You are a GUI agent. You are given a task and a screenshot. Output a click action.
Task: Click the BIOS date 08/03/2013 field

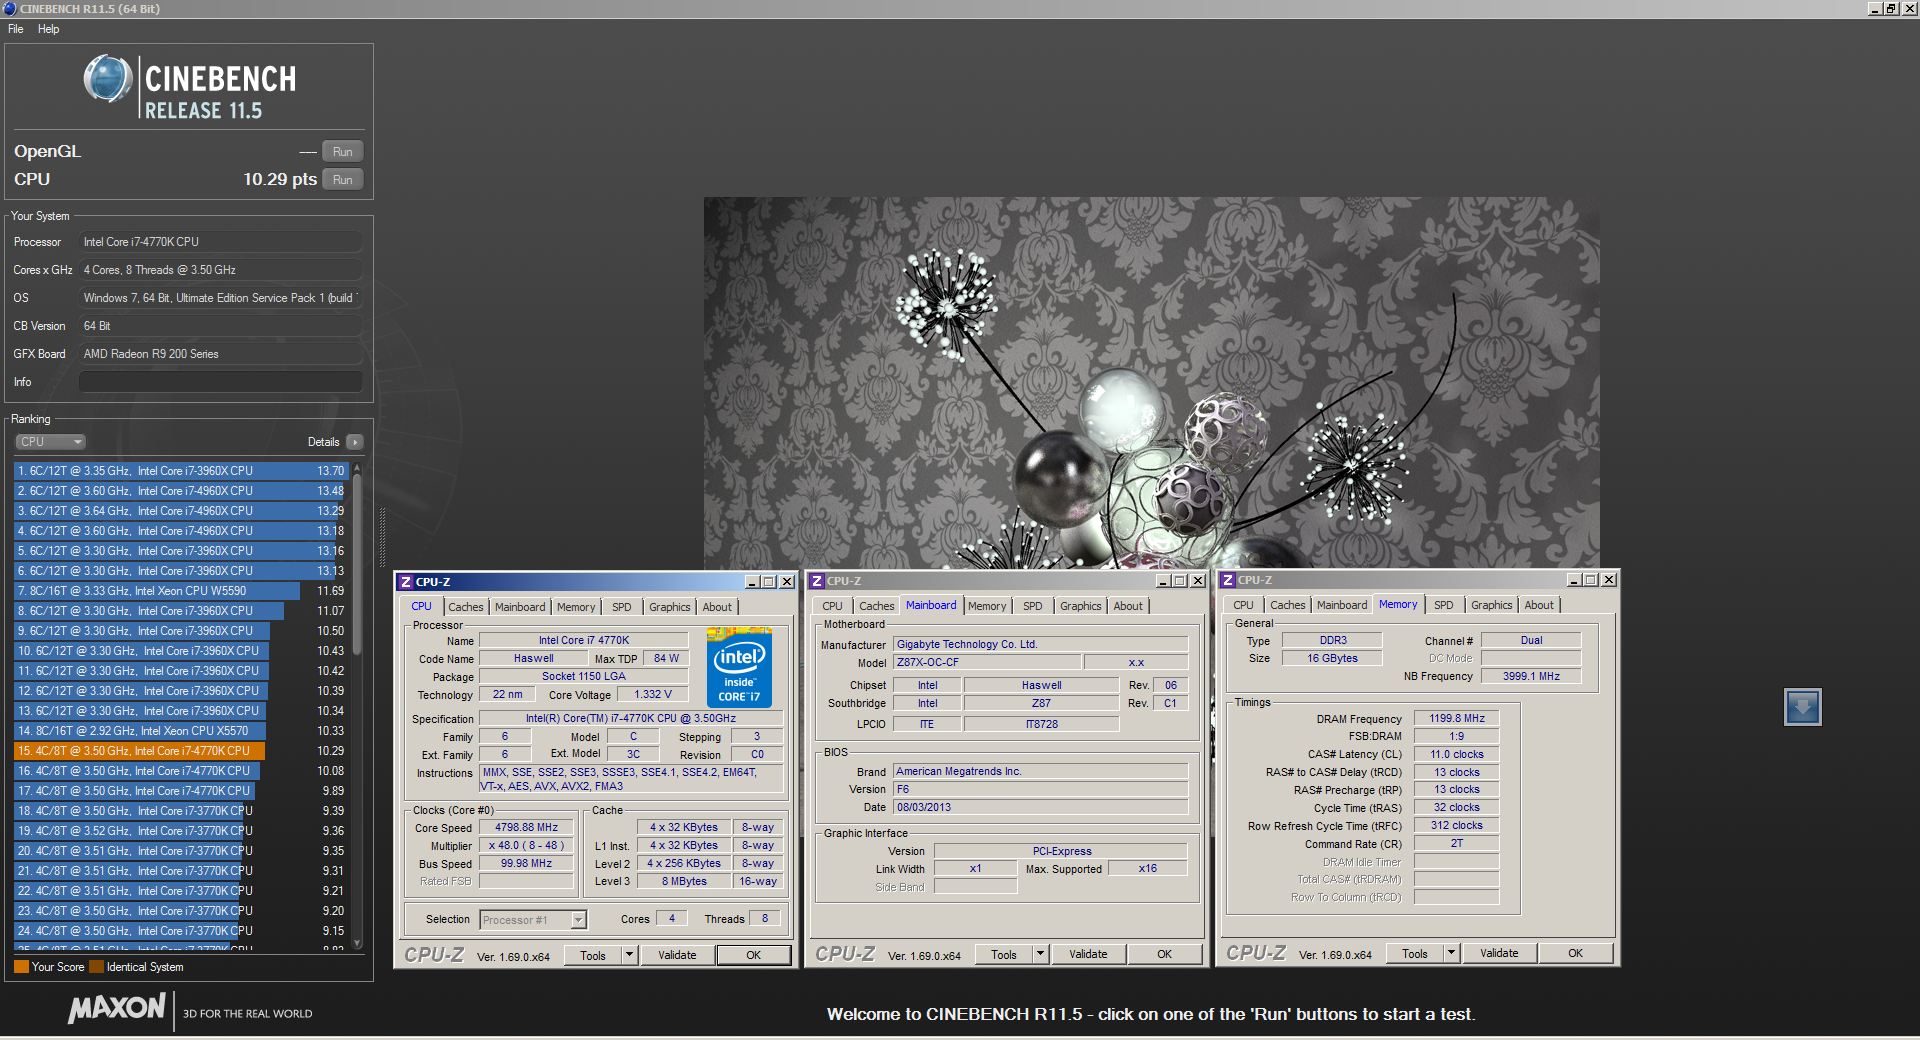[1041, 807]
